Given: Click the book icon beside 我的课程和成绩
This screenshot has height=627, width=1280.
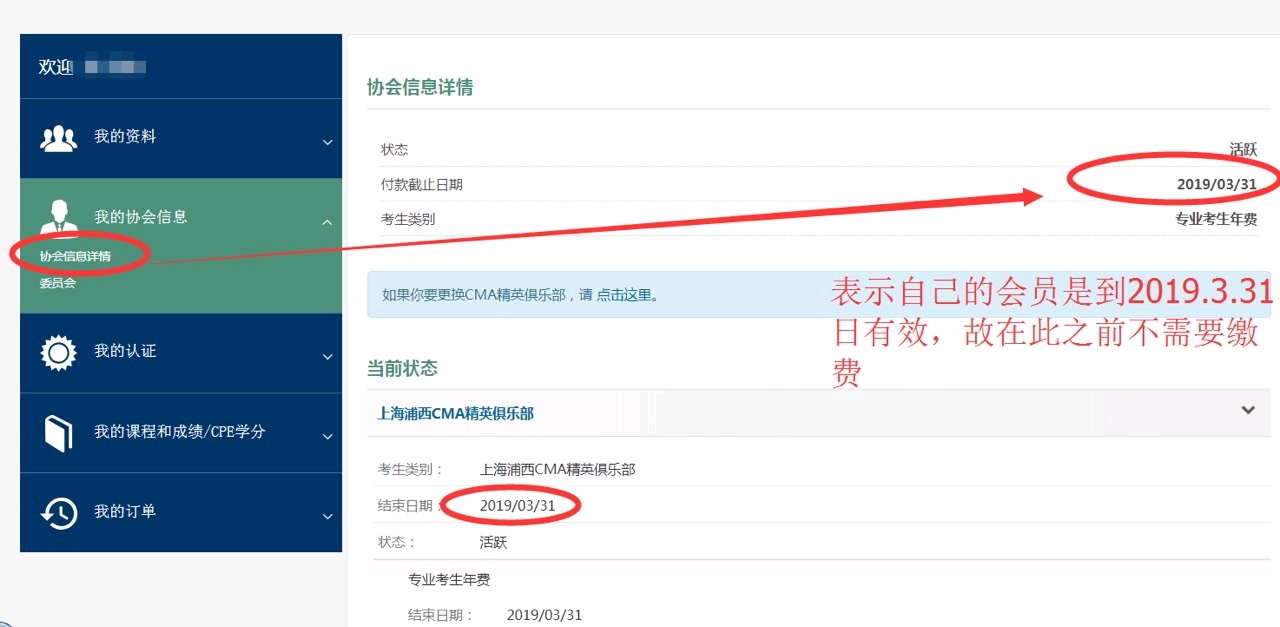Looking at the screenshot, I should (x=58, y=433).
